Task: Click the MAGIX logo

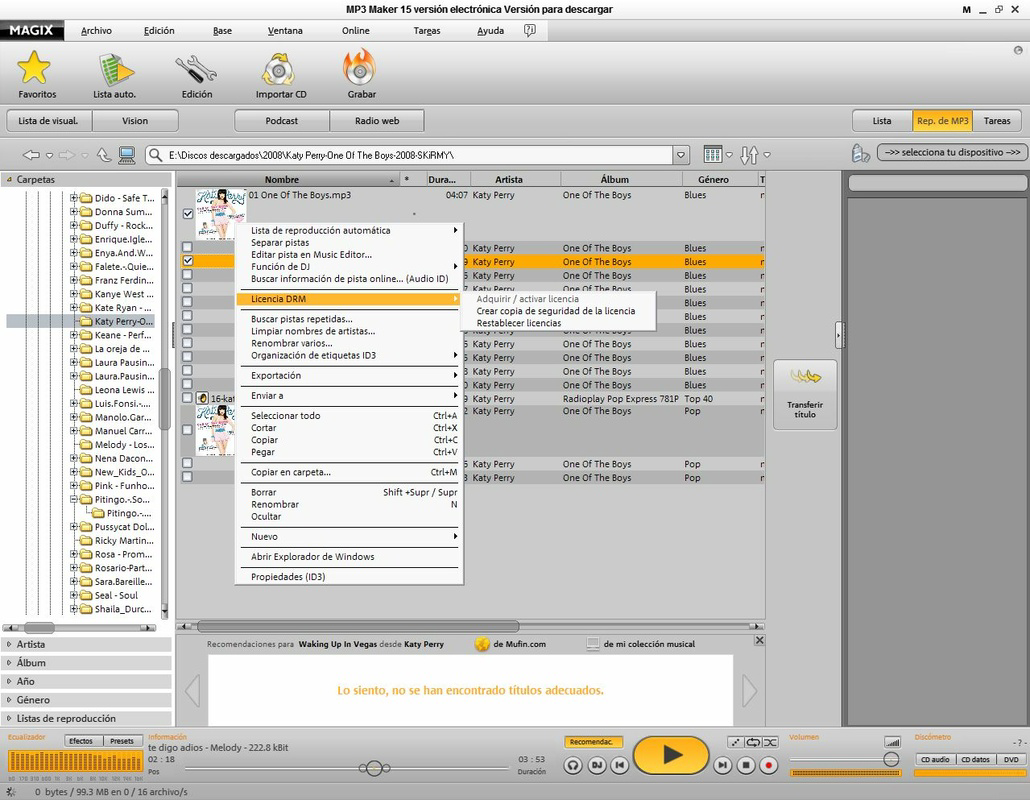Action: [x=32, y=30]
